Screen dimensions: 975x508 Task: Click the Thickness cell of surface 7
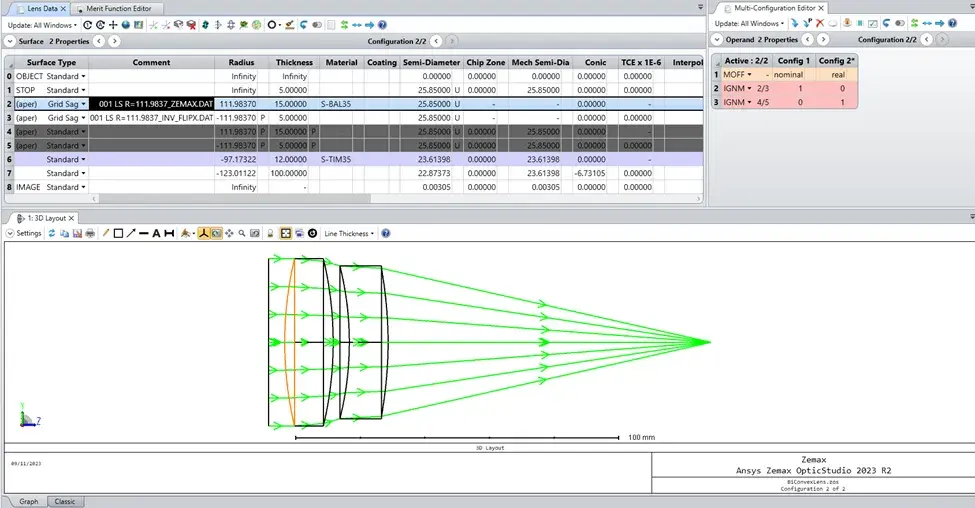pyautogui.click(x=289, y=173)
